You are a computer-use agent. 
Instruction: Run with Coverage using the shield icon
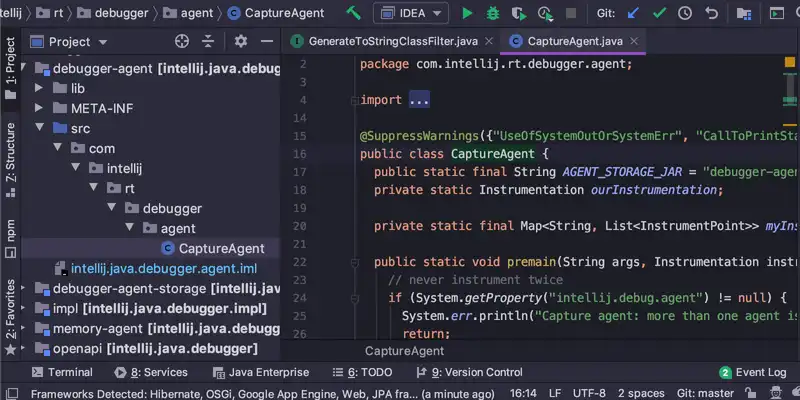click(518, 14)
